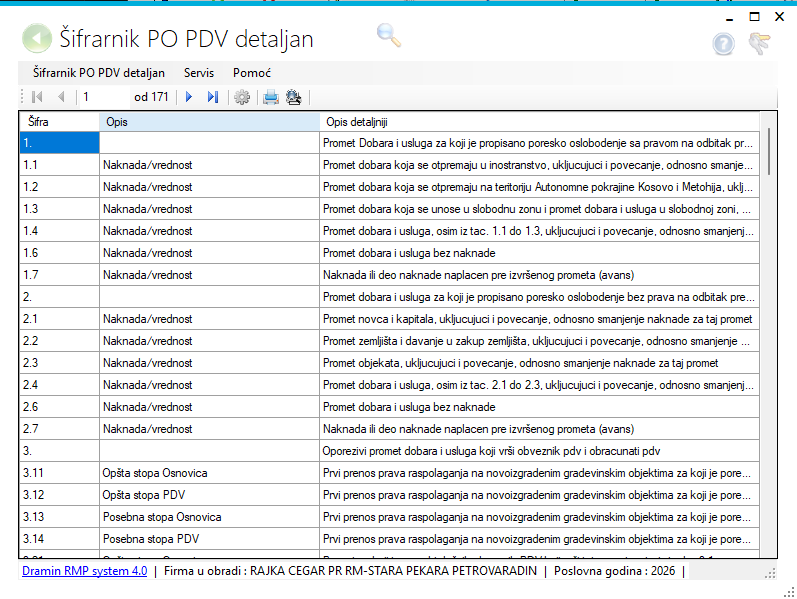Select the cell with code 2.7
The width and height of the screenshot is (797, 599).
(59, 429)
